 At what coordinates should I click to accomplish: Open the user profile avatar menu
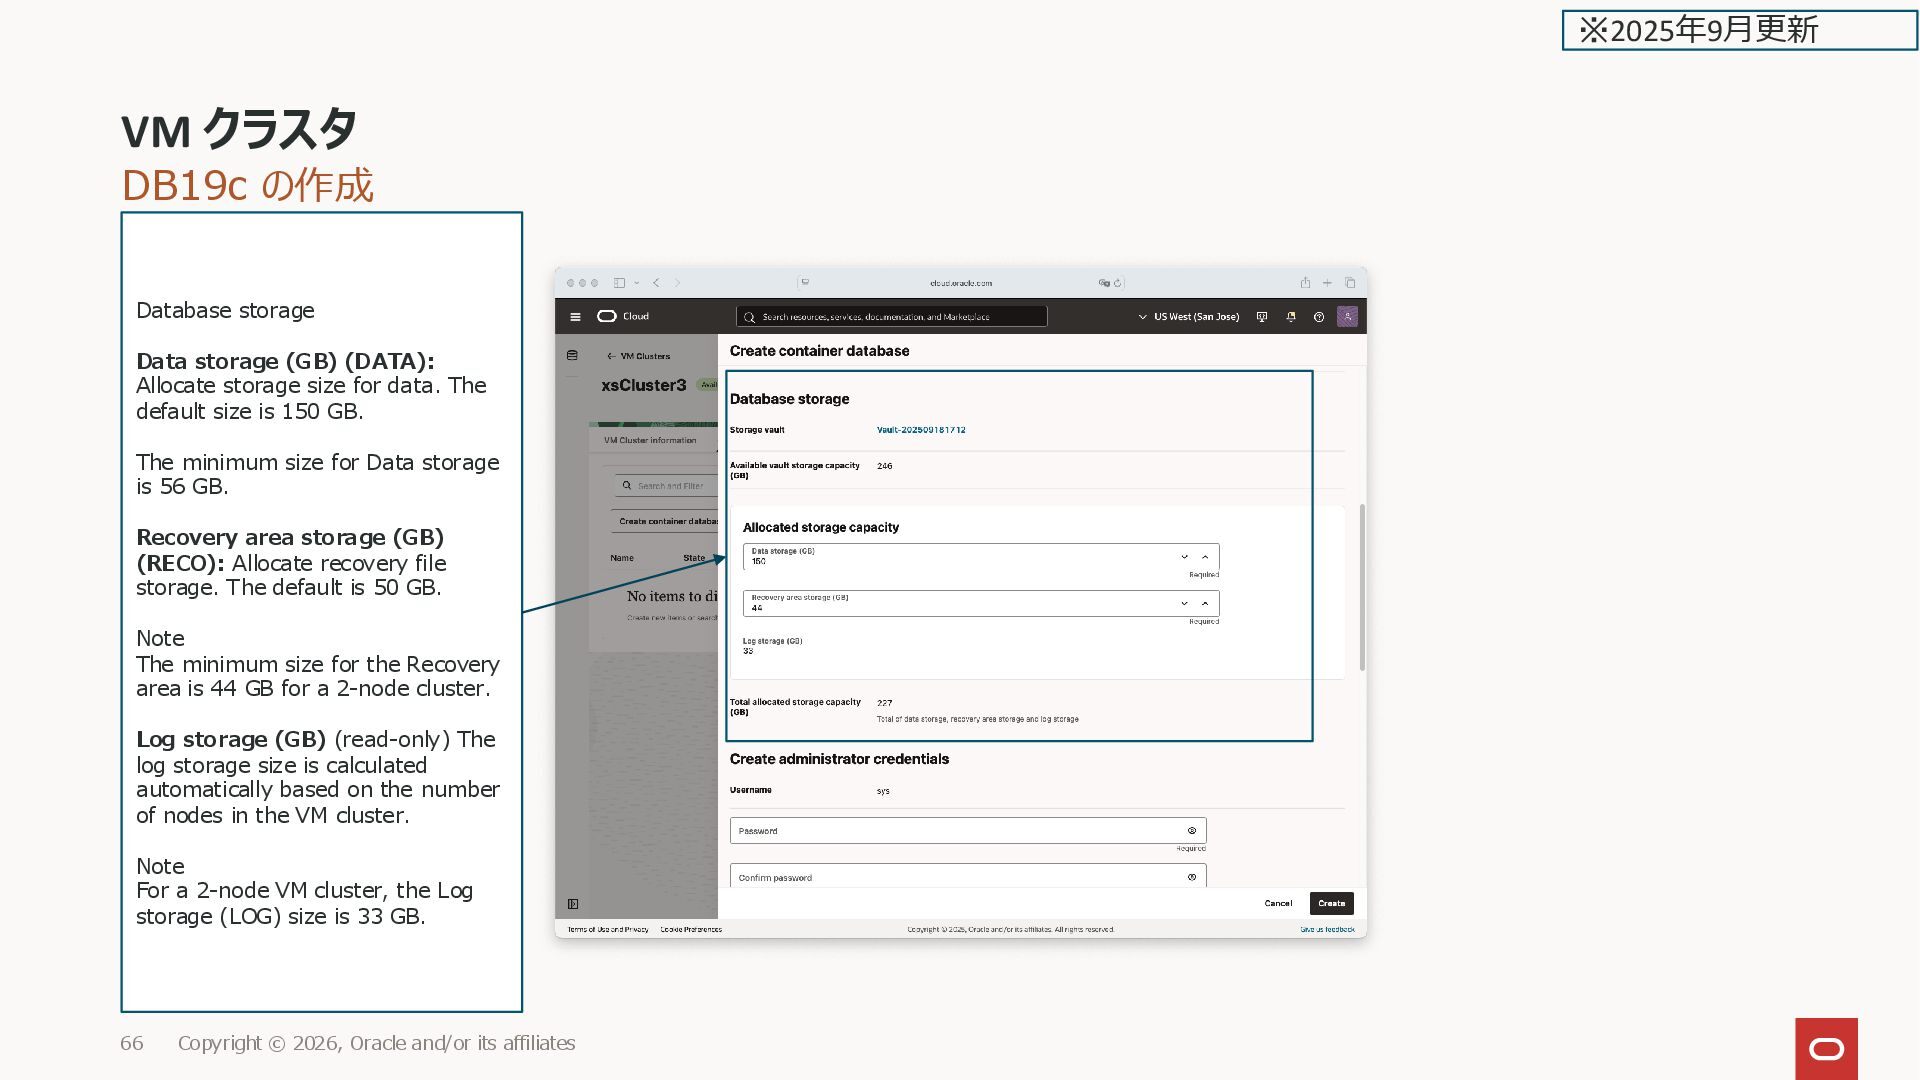tap(1347, 316)
